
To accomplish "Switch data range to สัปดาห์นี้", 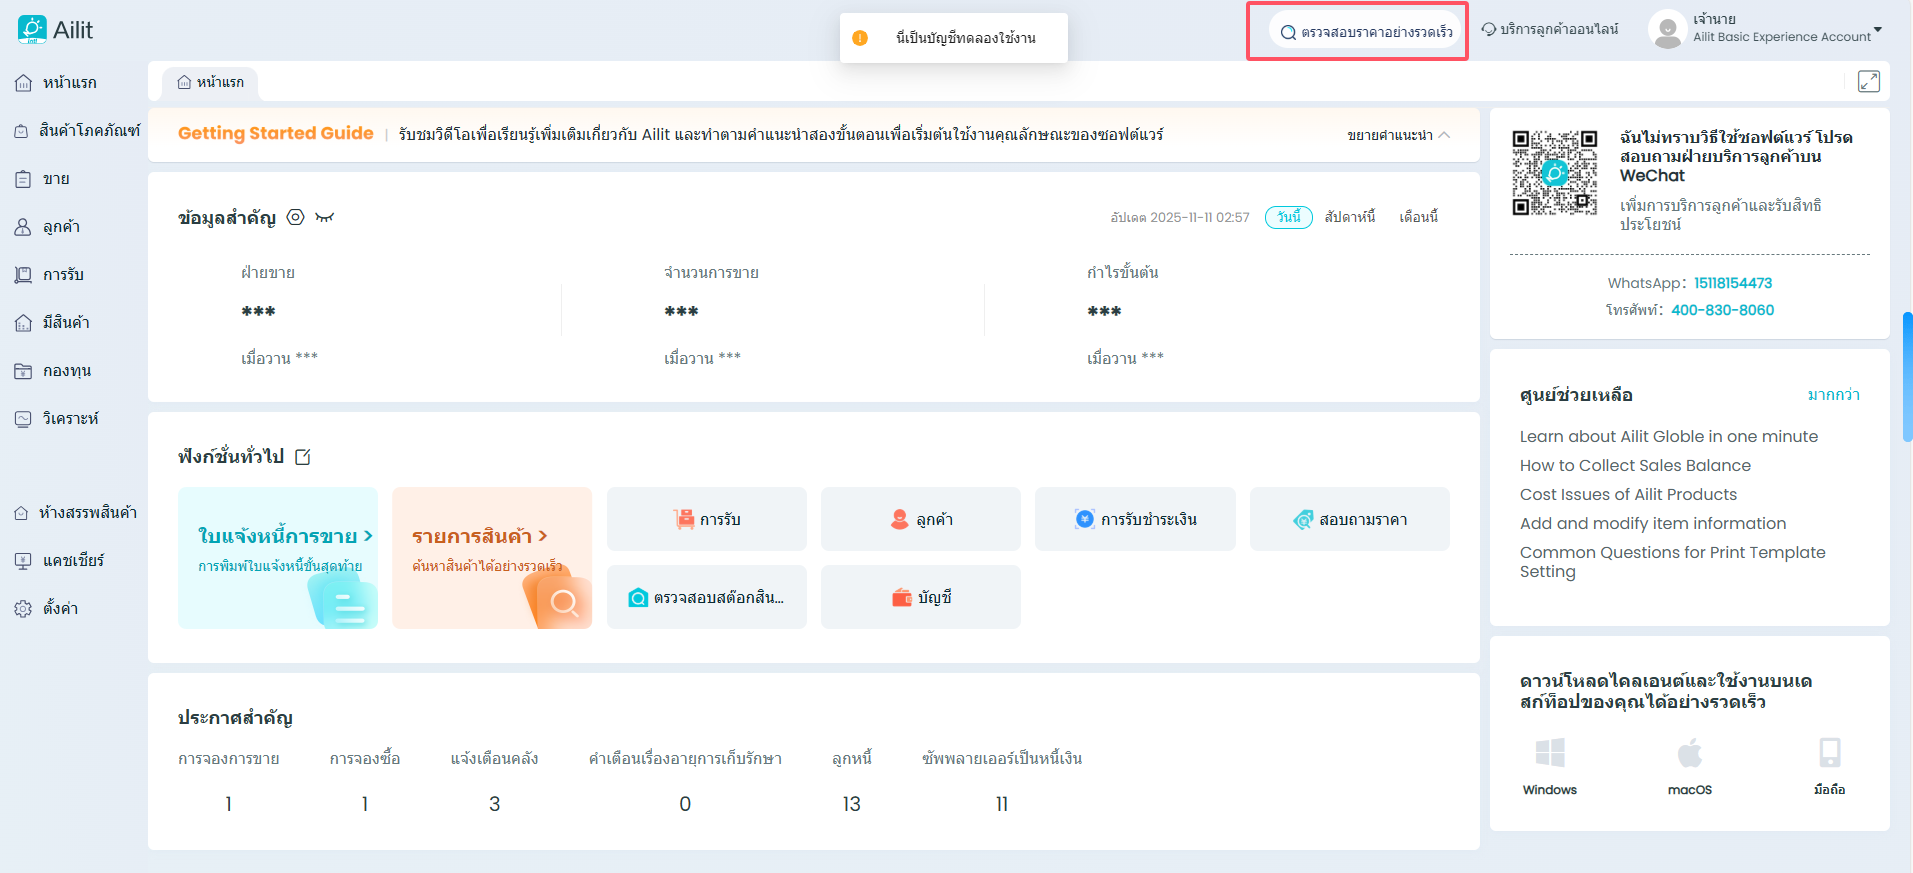I will coord(1349,217).
